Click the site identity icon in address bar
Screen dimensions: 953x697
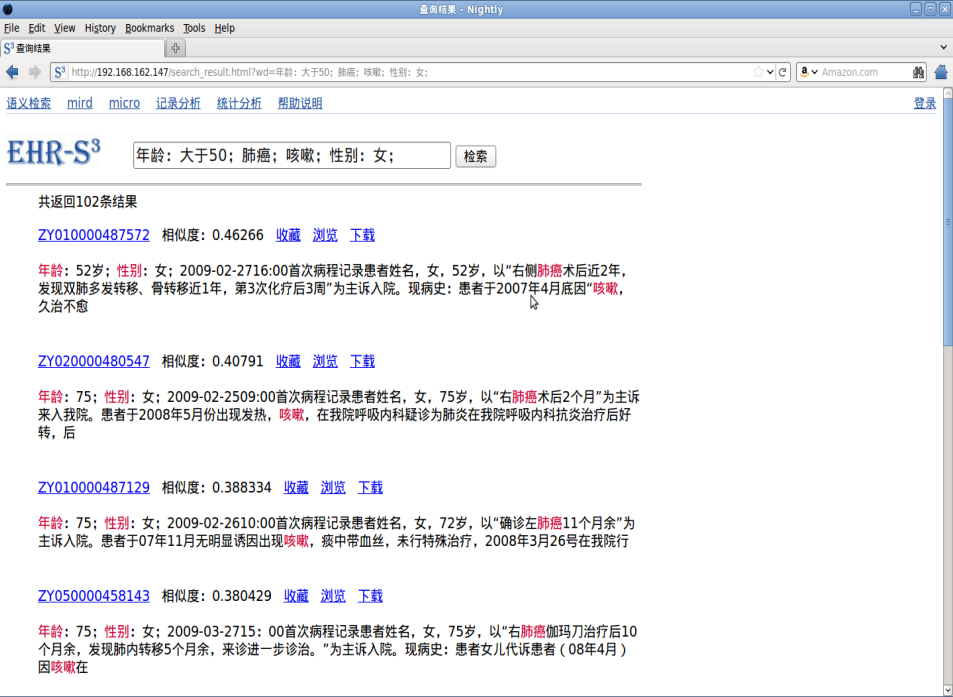tap(60, 72)
